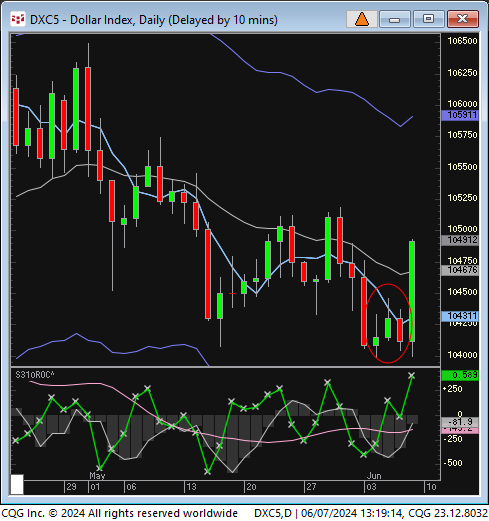489x521 pixels.
Task: Click the title text DXC5 - Dollar Index, Daily
Action: [97, 20]
